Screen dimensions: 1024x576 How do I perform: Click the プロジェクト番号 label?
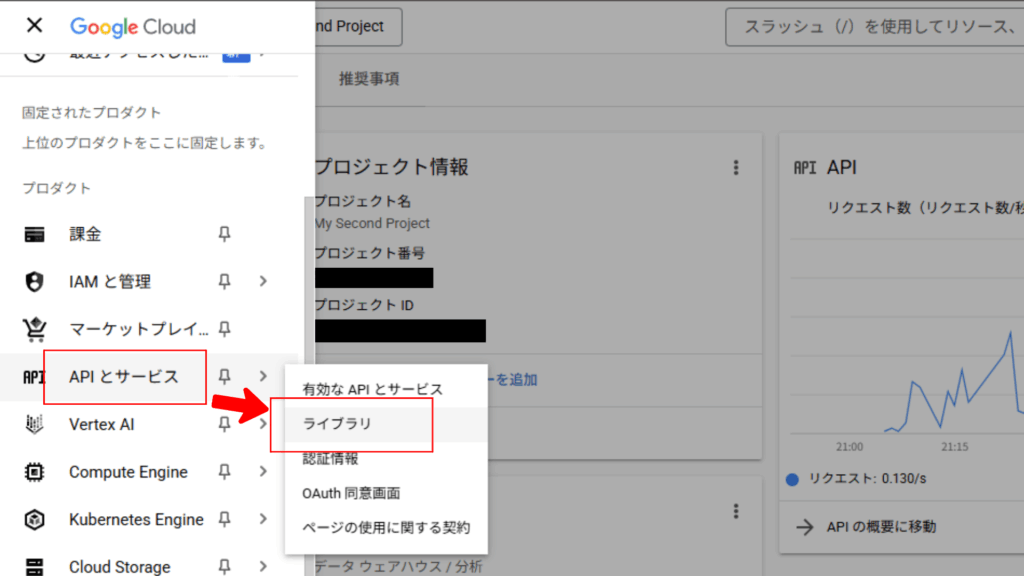pos(370,253)
